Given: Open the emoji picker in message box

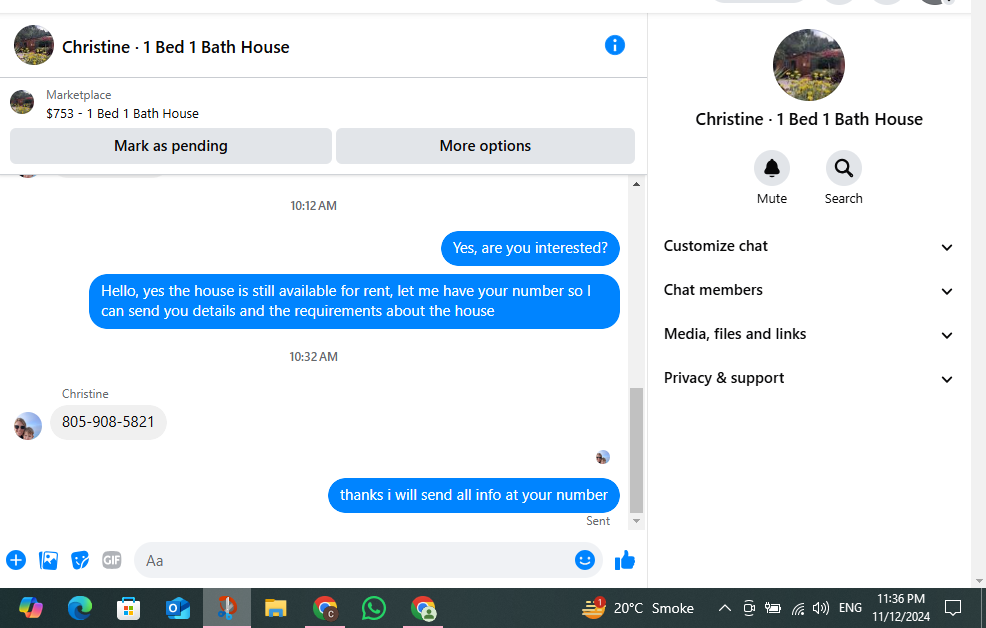Looking at the screenshot, I should coord(585,559).
